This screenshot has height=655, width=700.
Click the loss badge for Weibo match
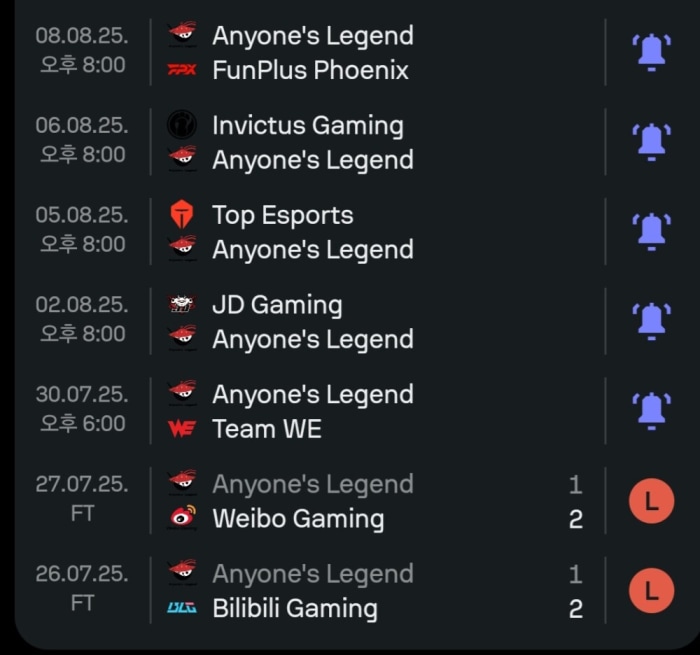[x=651, y=501]
